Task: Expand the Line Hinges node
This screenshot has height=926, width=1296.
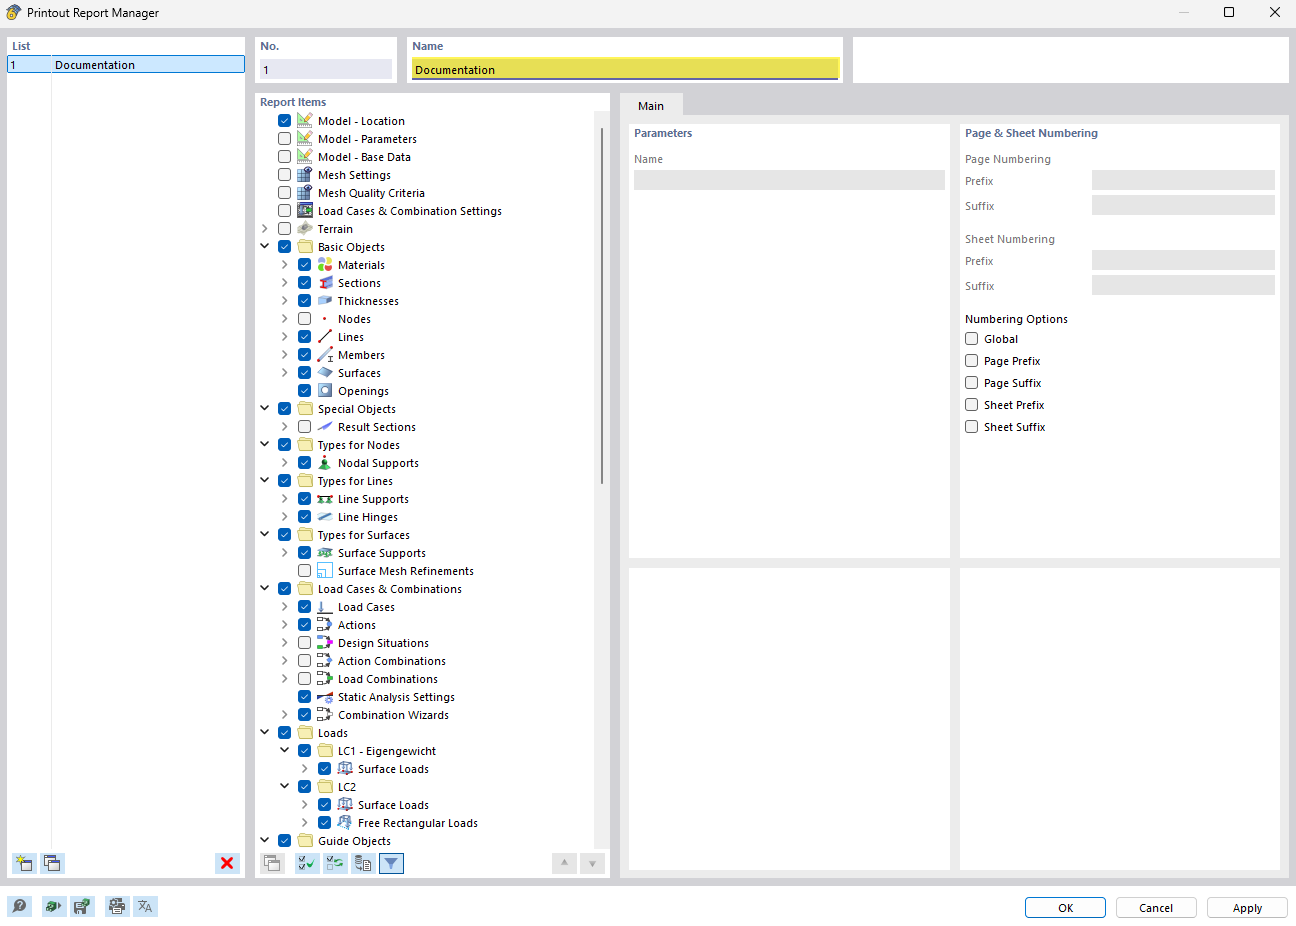Action: (285, 517)
